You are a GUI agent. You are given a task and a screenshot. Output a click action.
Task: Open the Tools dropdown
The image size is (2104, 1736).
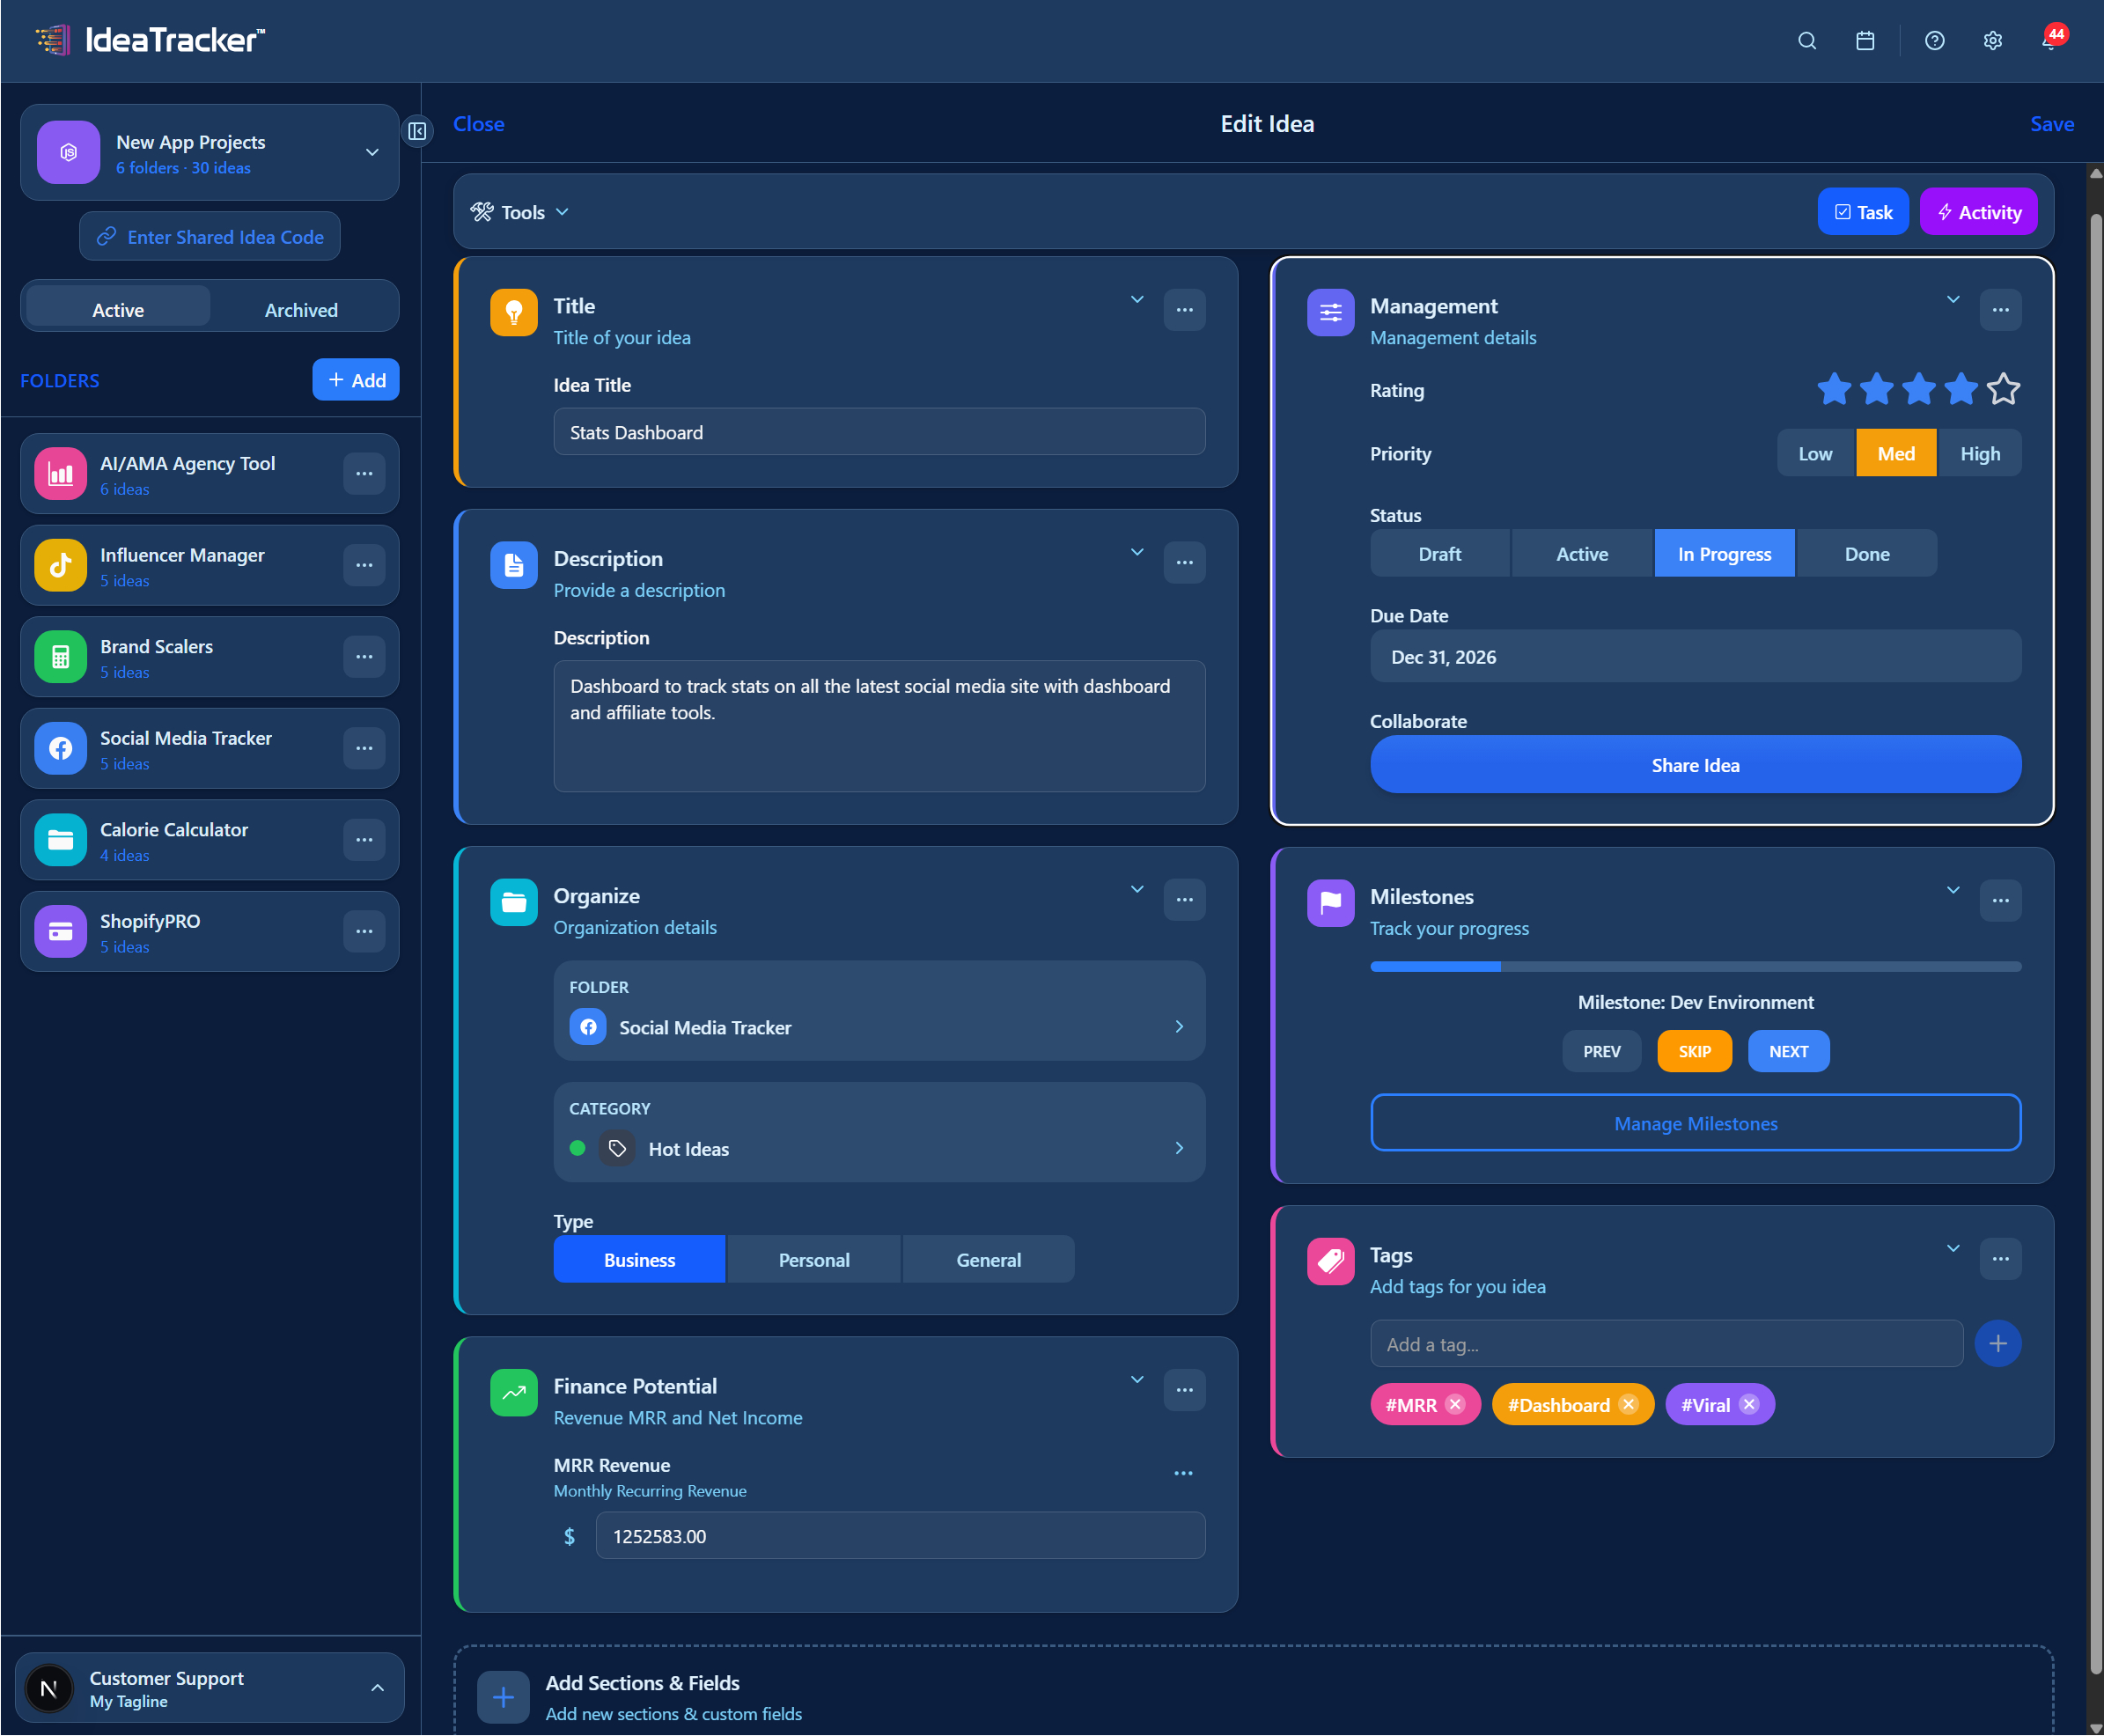point(519,211)
